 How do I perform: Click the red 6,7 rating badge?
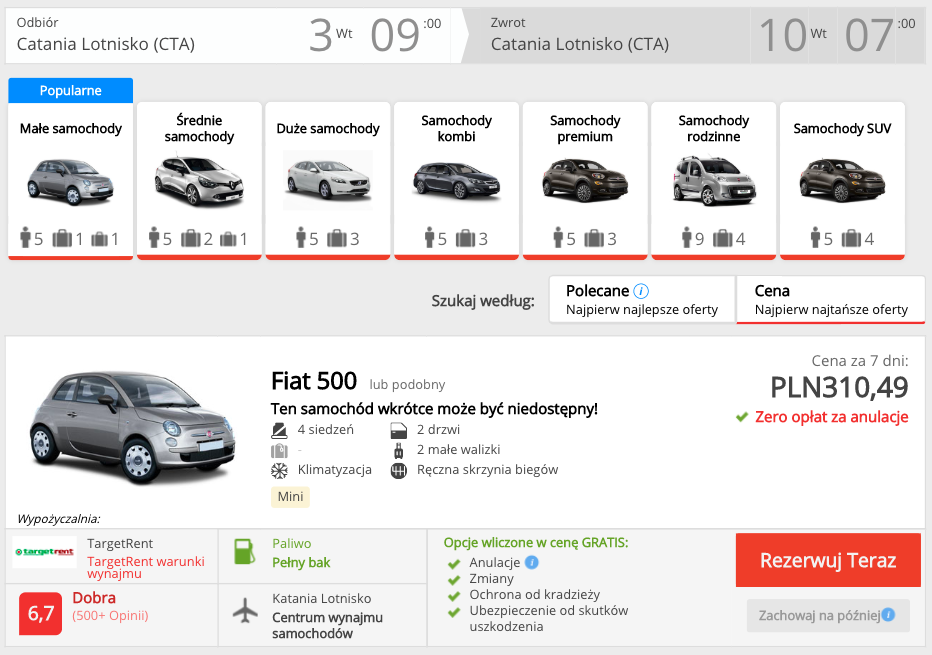point(40,613)
